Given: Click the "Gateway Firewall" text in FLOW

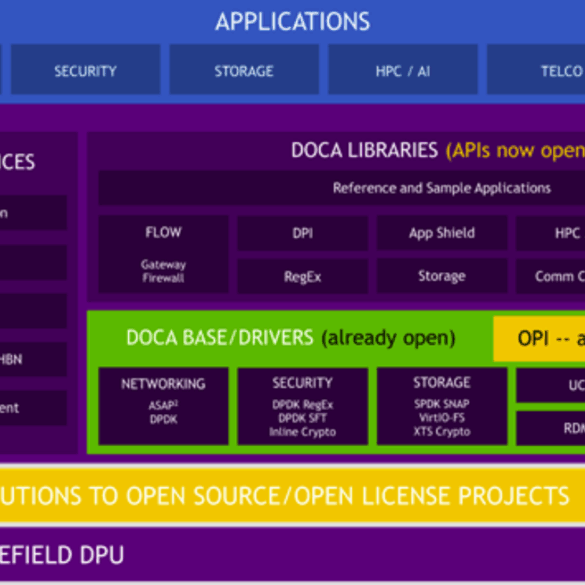Looking at the screenshot, I should (x=163, y=271).
